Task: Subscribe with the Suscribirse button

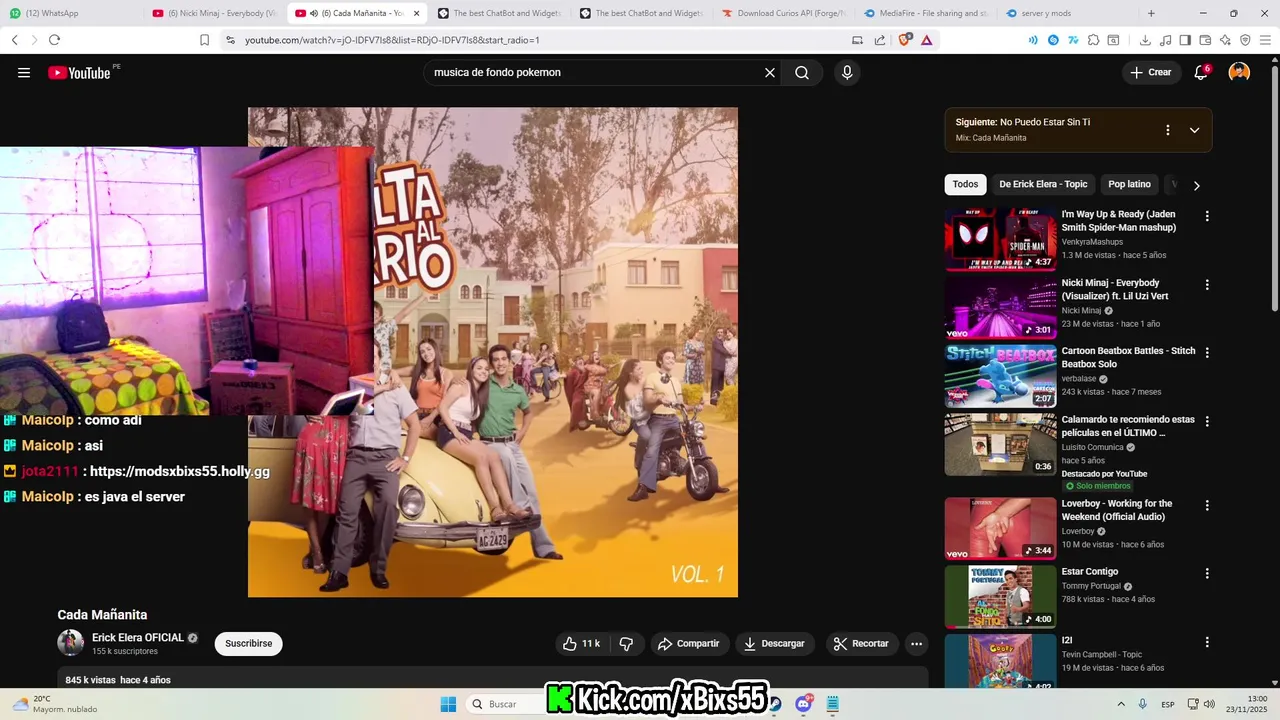Action: [249, 644]
